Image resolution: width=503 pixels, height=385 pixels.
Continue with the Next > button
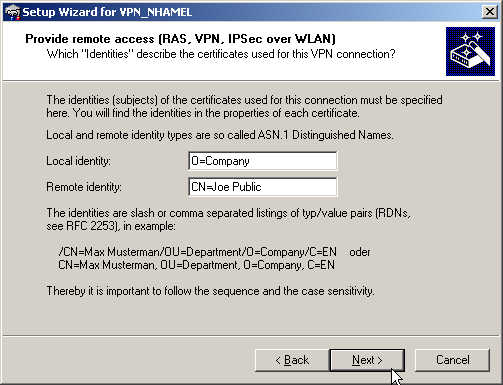click(367, 360)
